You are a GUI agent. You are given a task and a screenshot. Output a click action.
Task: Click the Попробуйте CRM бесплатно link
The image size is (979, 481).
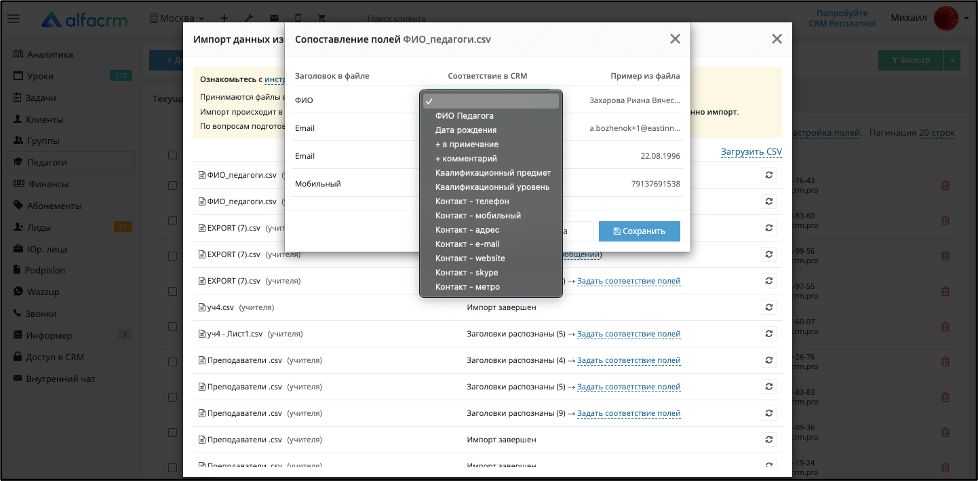click(x=842, y=18)
